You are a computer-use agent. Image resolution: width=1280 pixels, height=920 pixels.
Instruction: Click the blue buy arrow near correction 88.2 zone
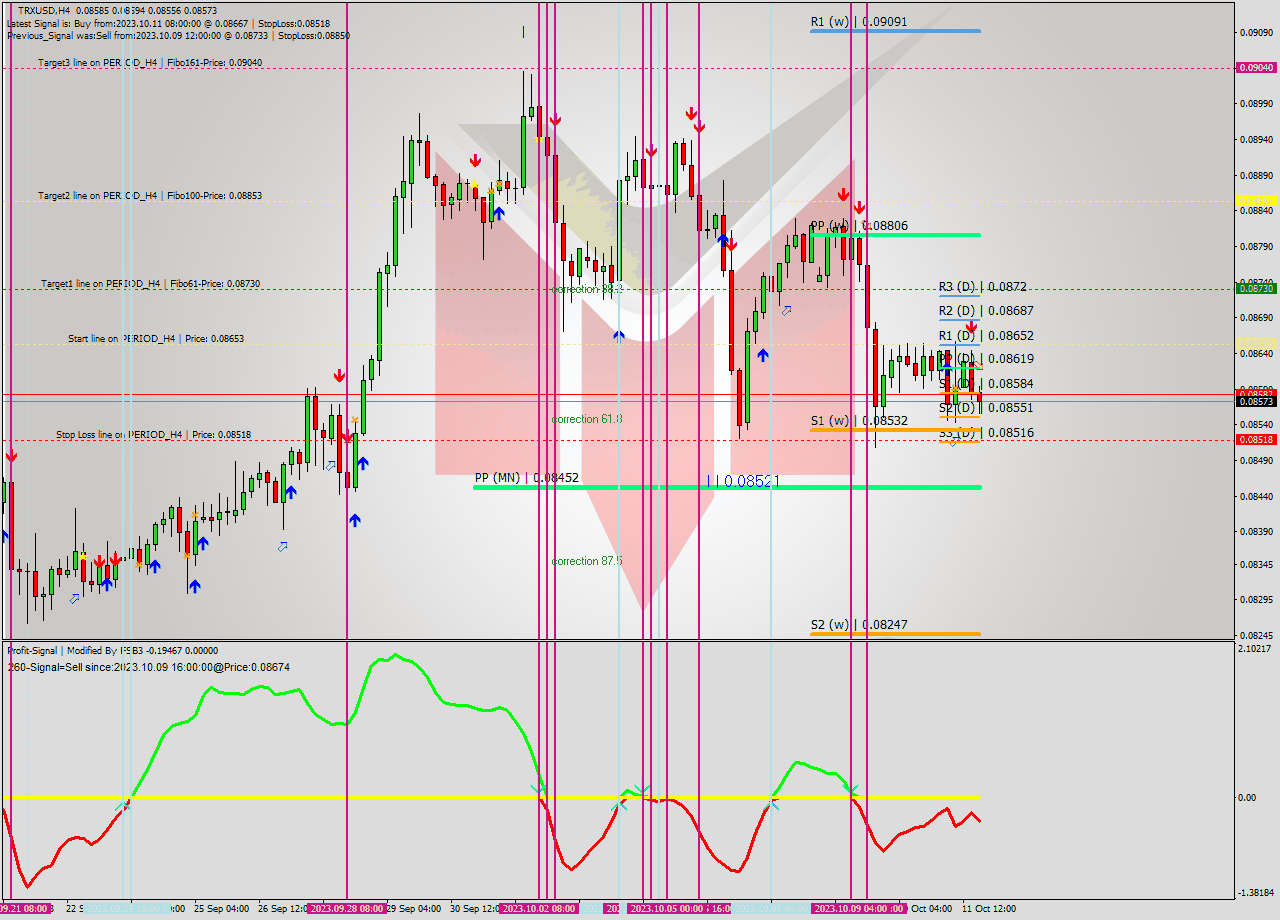click(617, 335)
